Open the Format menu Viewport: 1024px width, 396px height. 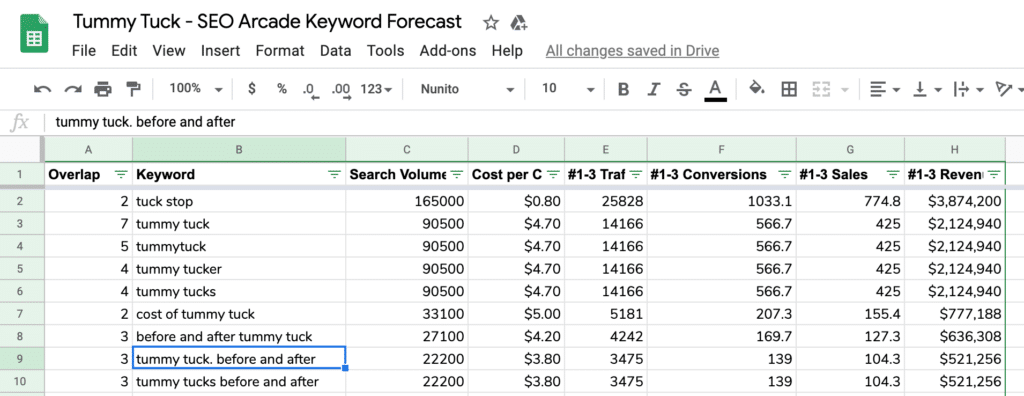280,50
